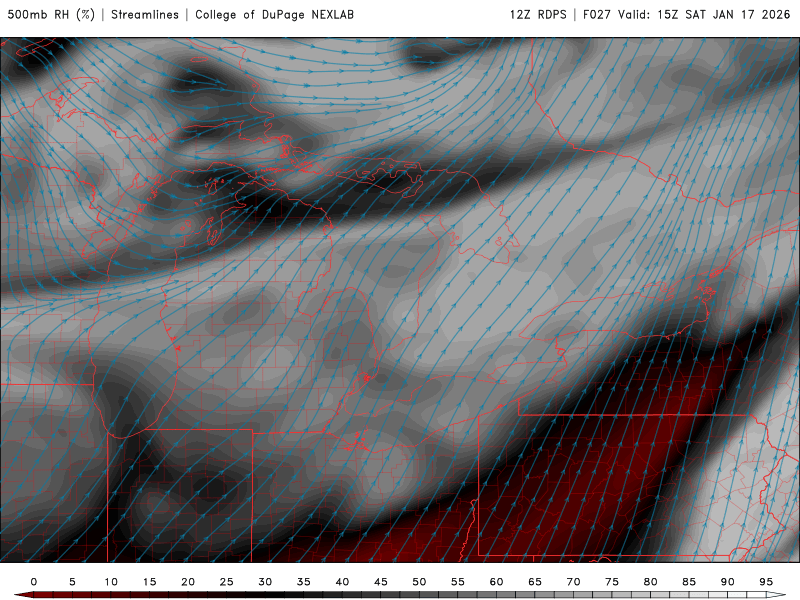This screenshot has width=800, height=600.
Task: Select the "15" label on color scale
Action: pos(149,582)
